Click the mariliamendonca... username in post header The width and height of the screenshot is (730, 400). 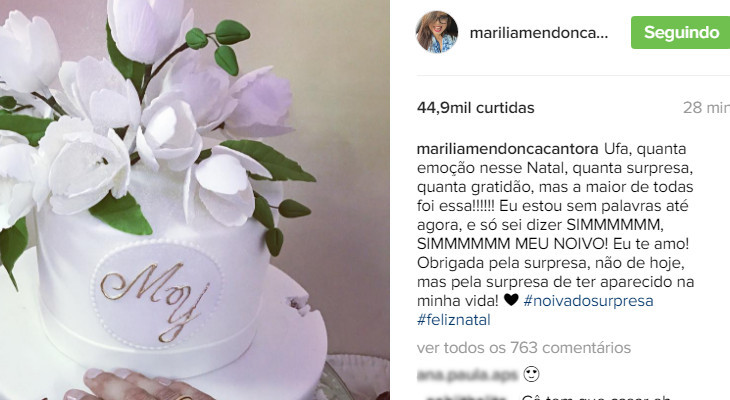coord(539,33)
